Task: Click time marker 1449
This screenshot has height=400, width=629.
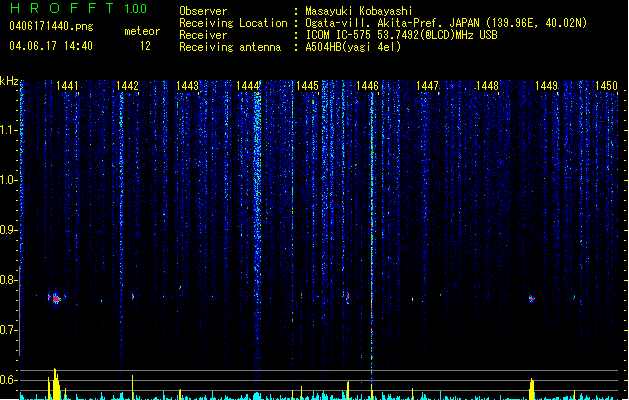Action: click(x=547, y=86)
